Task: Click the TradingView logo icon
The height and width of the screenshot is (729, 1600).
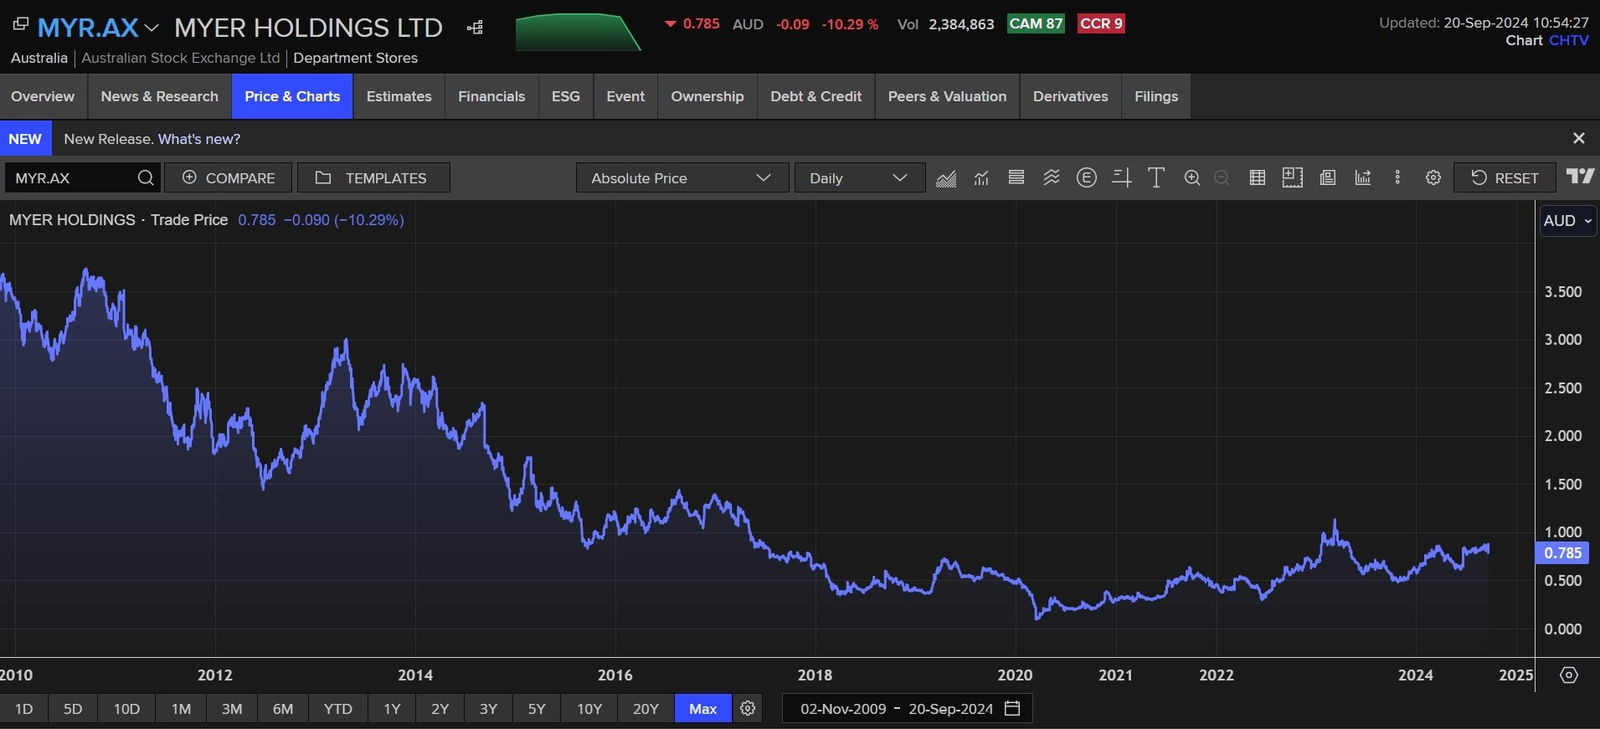Action: pos(1581,176)
